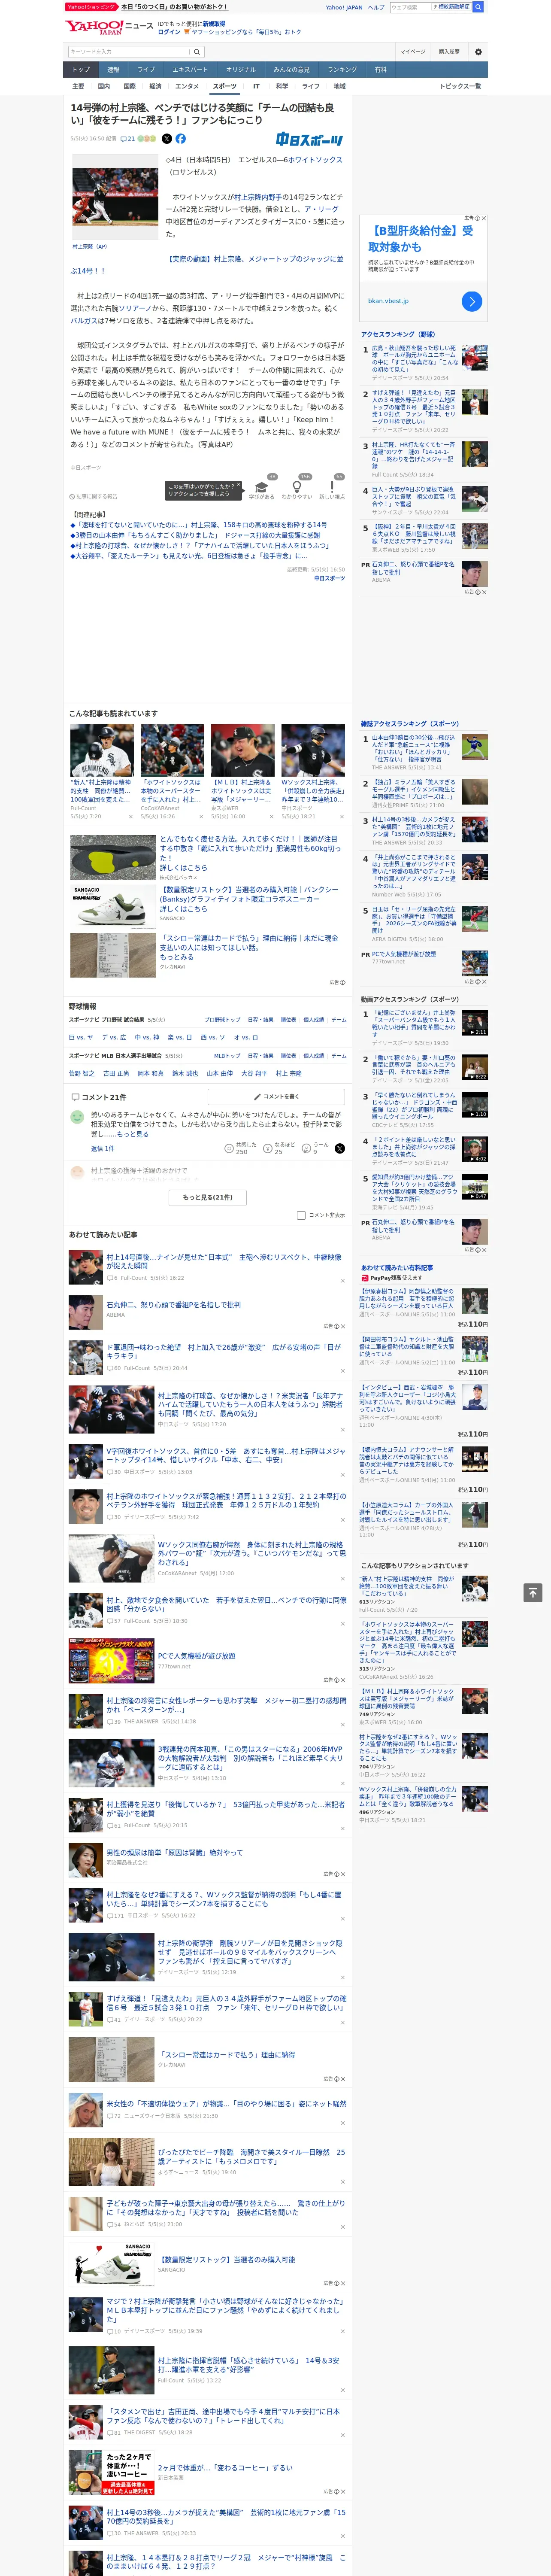
Task: Open the 地域 category tab
Action: pos(340,86)
